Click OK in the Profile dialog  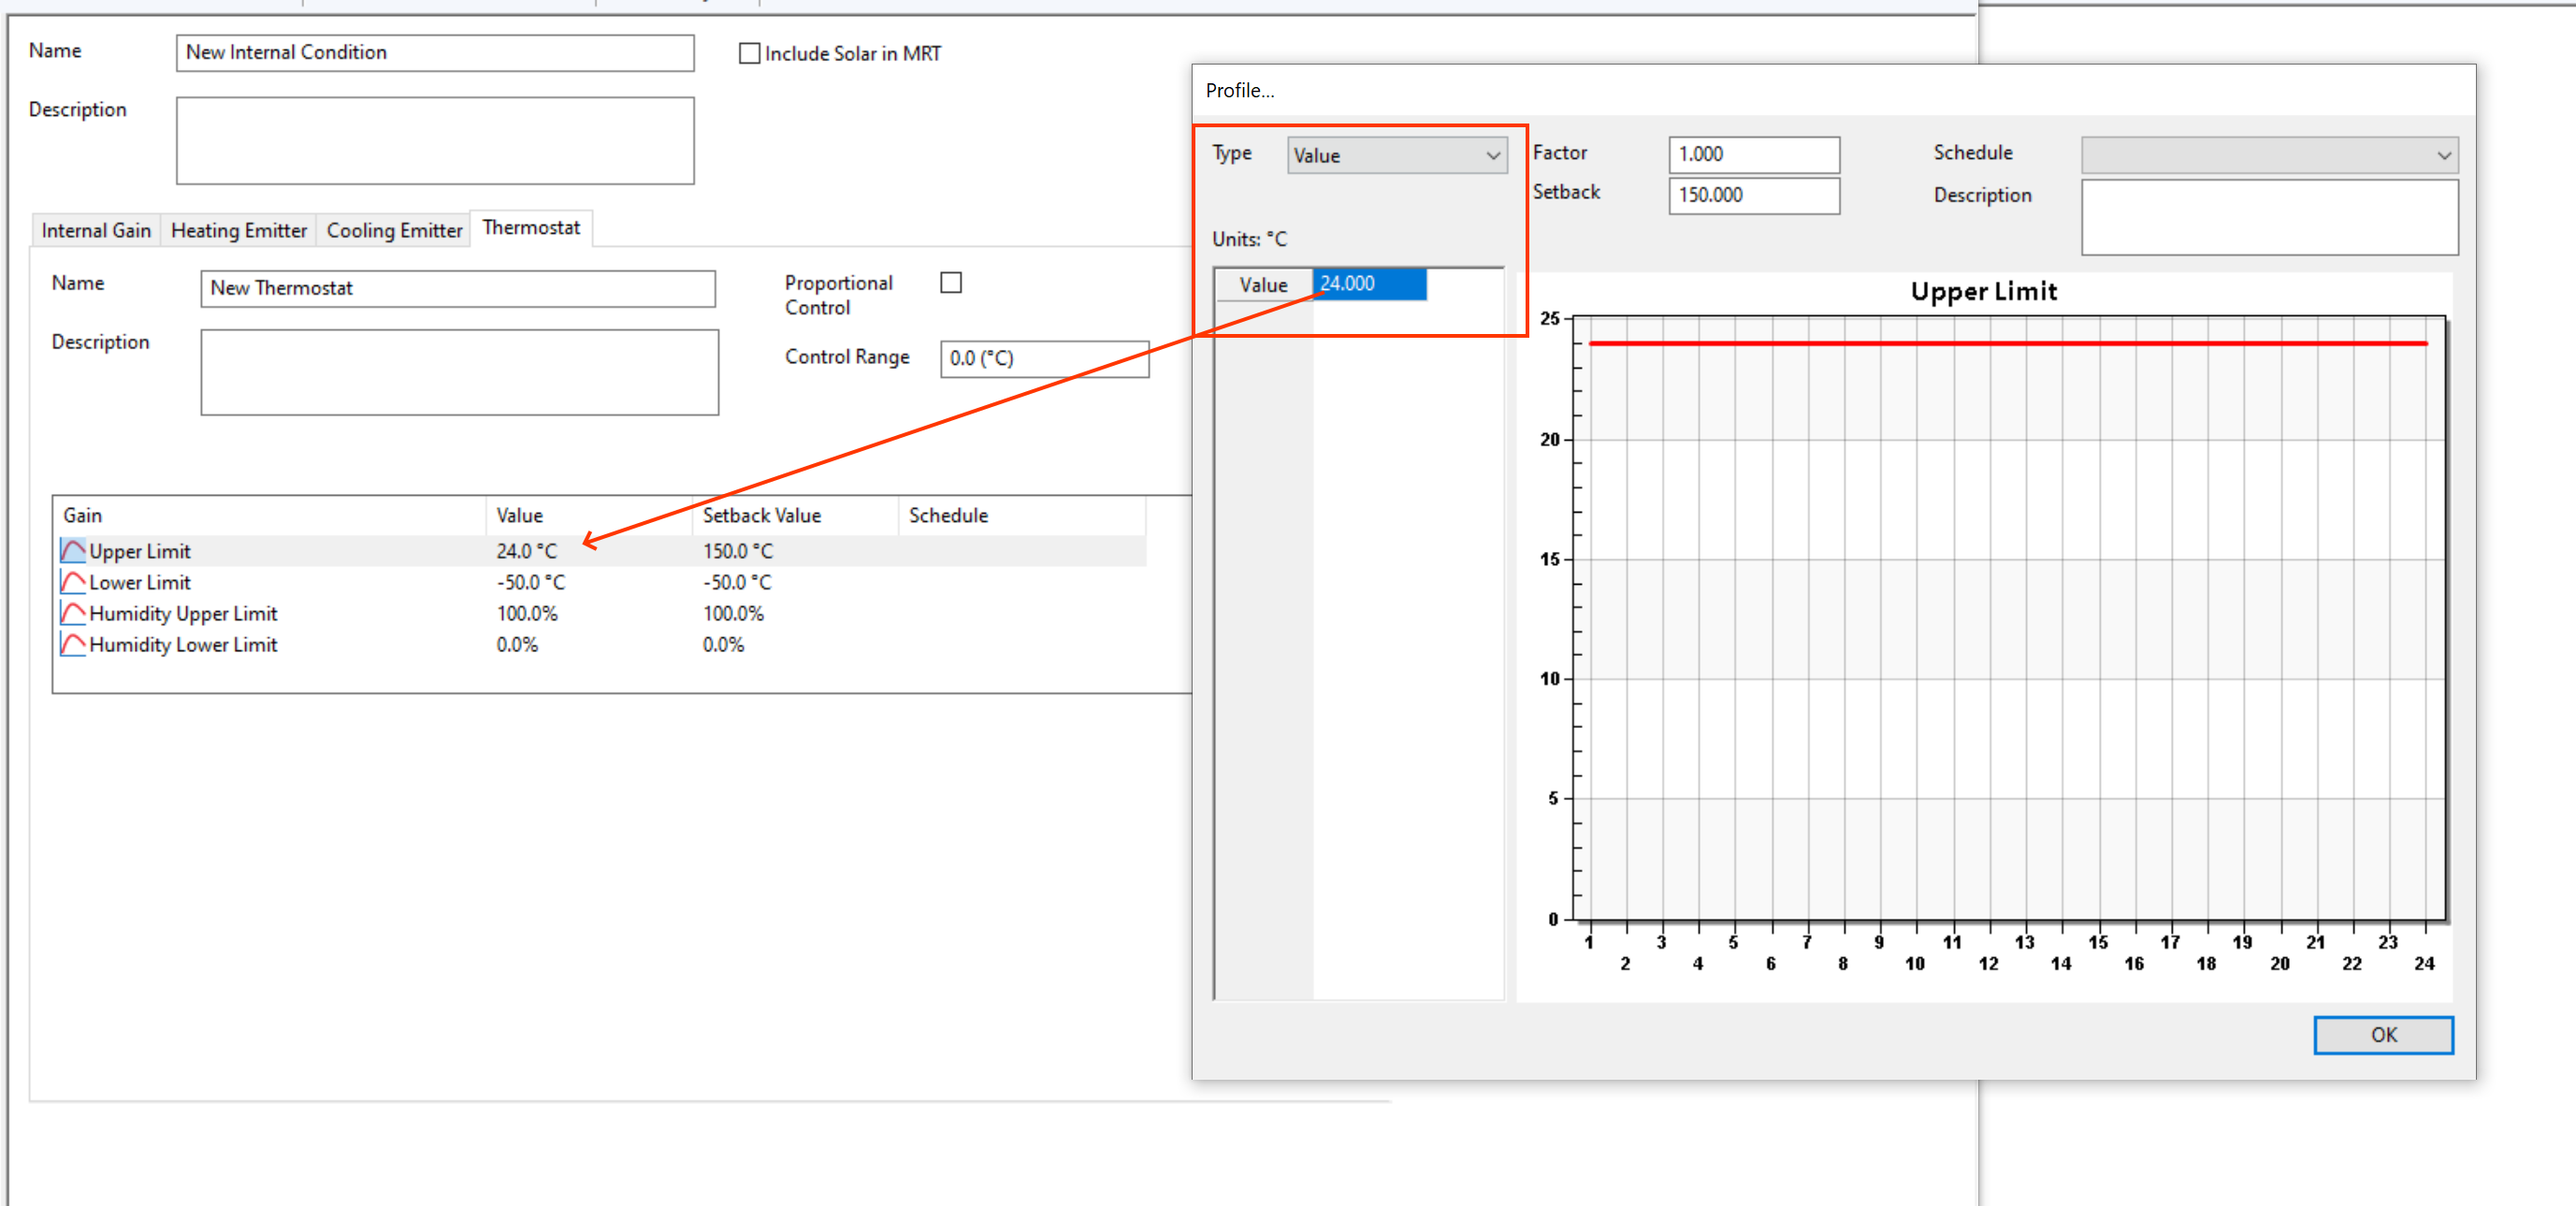pos(2383,1034)
